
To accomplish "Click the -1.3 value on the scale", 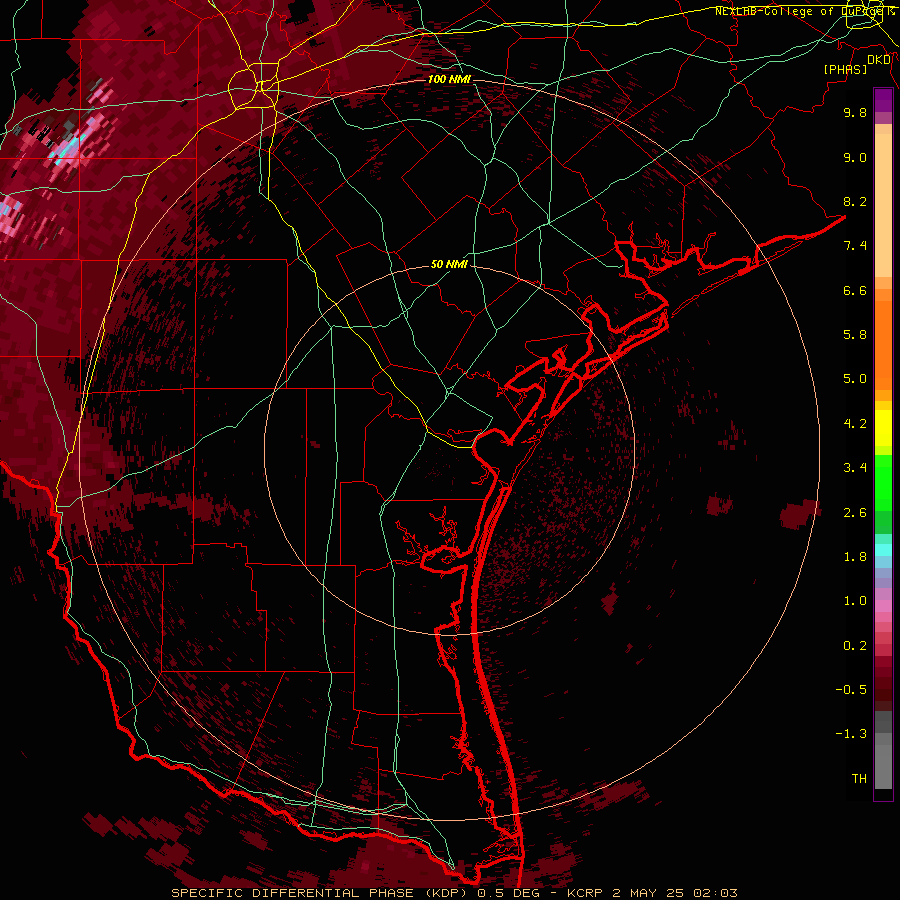I will [851, 734].
